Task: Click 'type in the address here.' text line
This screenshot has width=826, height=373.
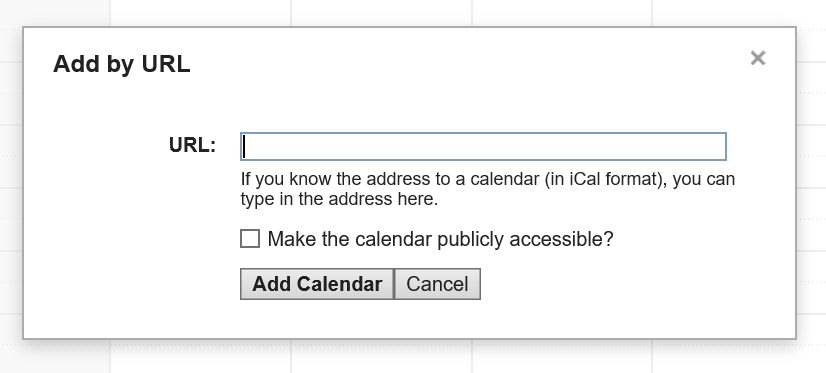Action: (x=339, y=200)
